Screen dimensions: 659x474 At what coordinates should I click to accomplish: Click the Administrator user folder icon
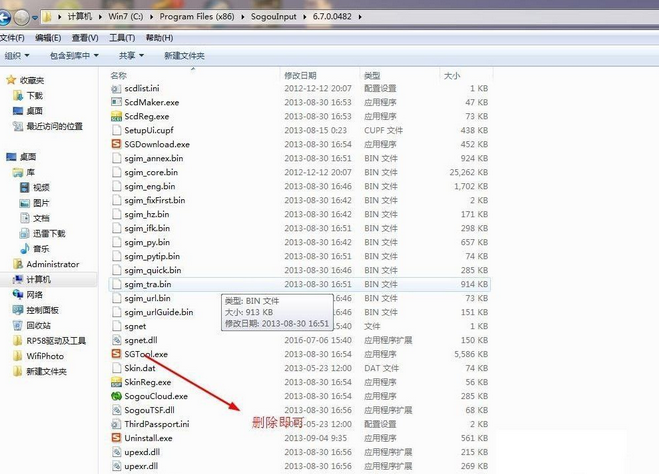coord(18,264)
